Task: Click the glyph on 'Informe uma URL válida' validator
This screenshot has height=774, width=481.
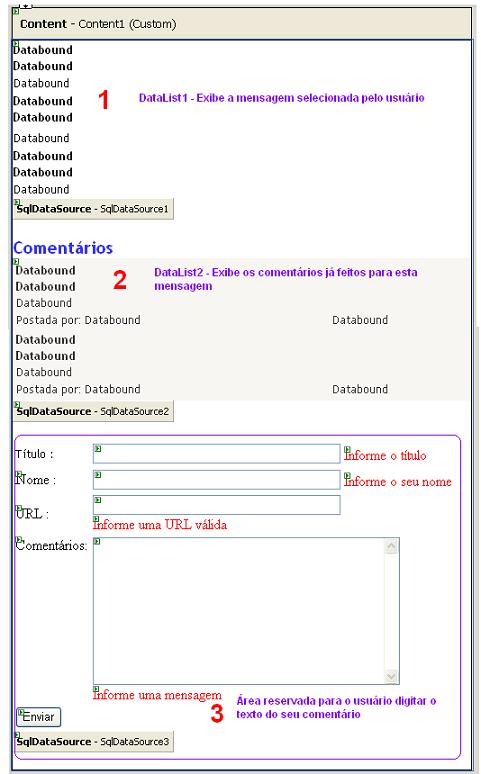Action: (96, 519)
